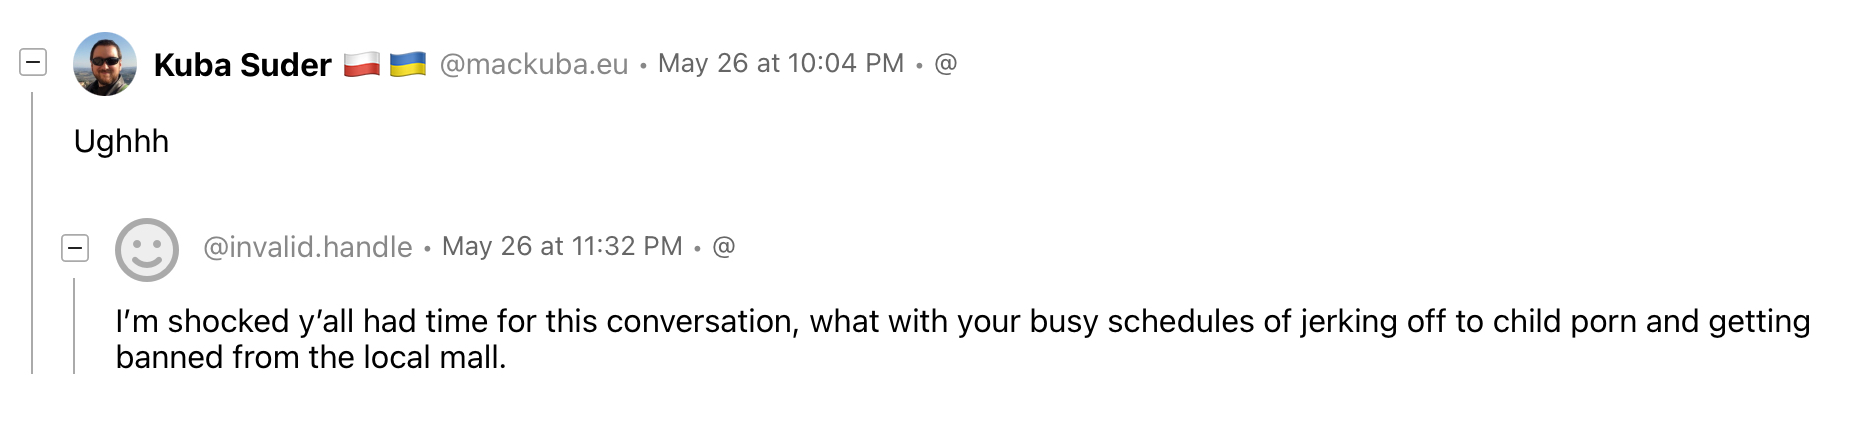Click the "Ughhh" post text
Image resolution: width=1852 pixels, height=430 pixels.
pos(121,142)
